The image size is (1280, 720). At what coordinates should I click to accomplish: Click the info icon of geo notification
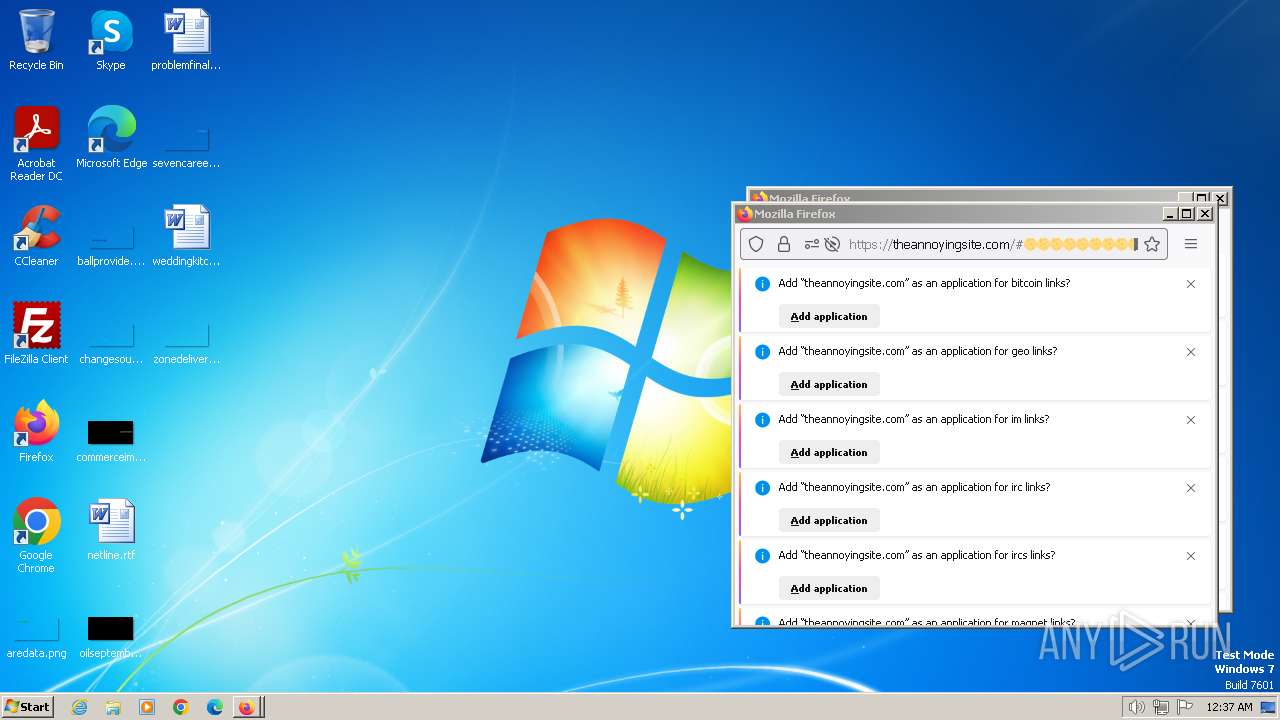(762, 352)
